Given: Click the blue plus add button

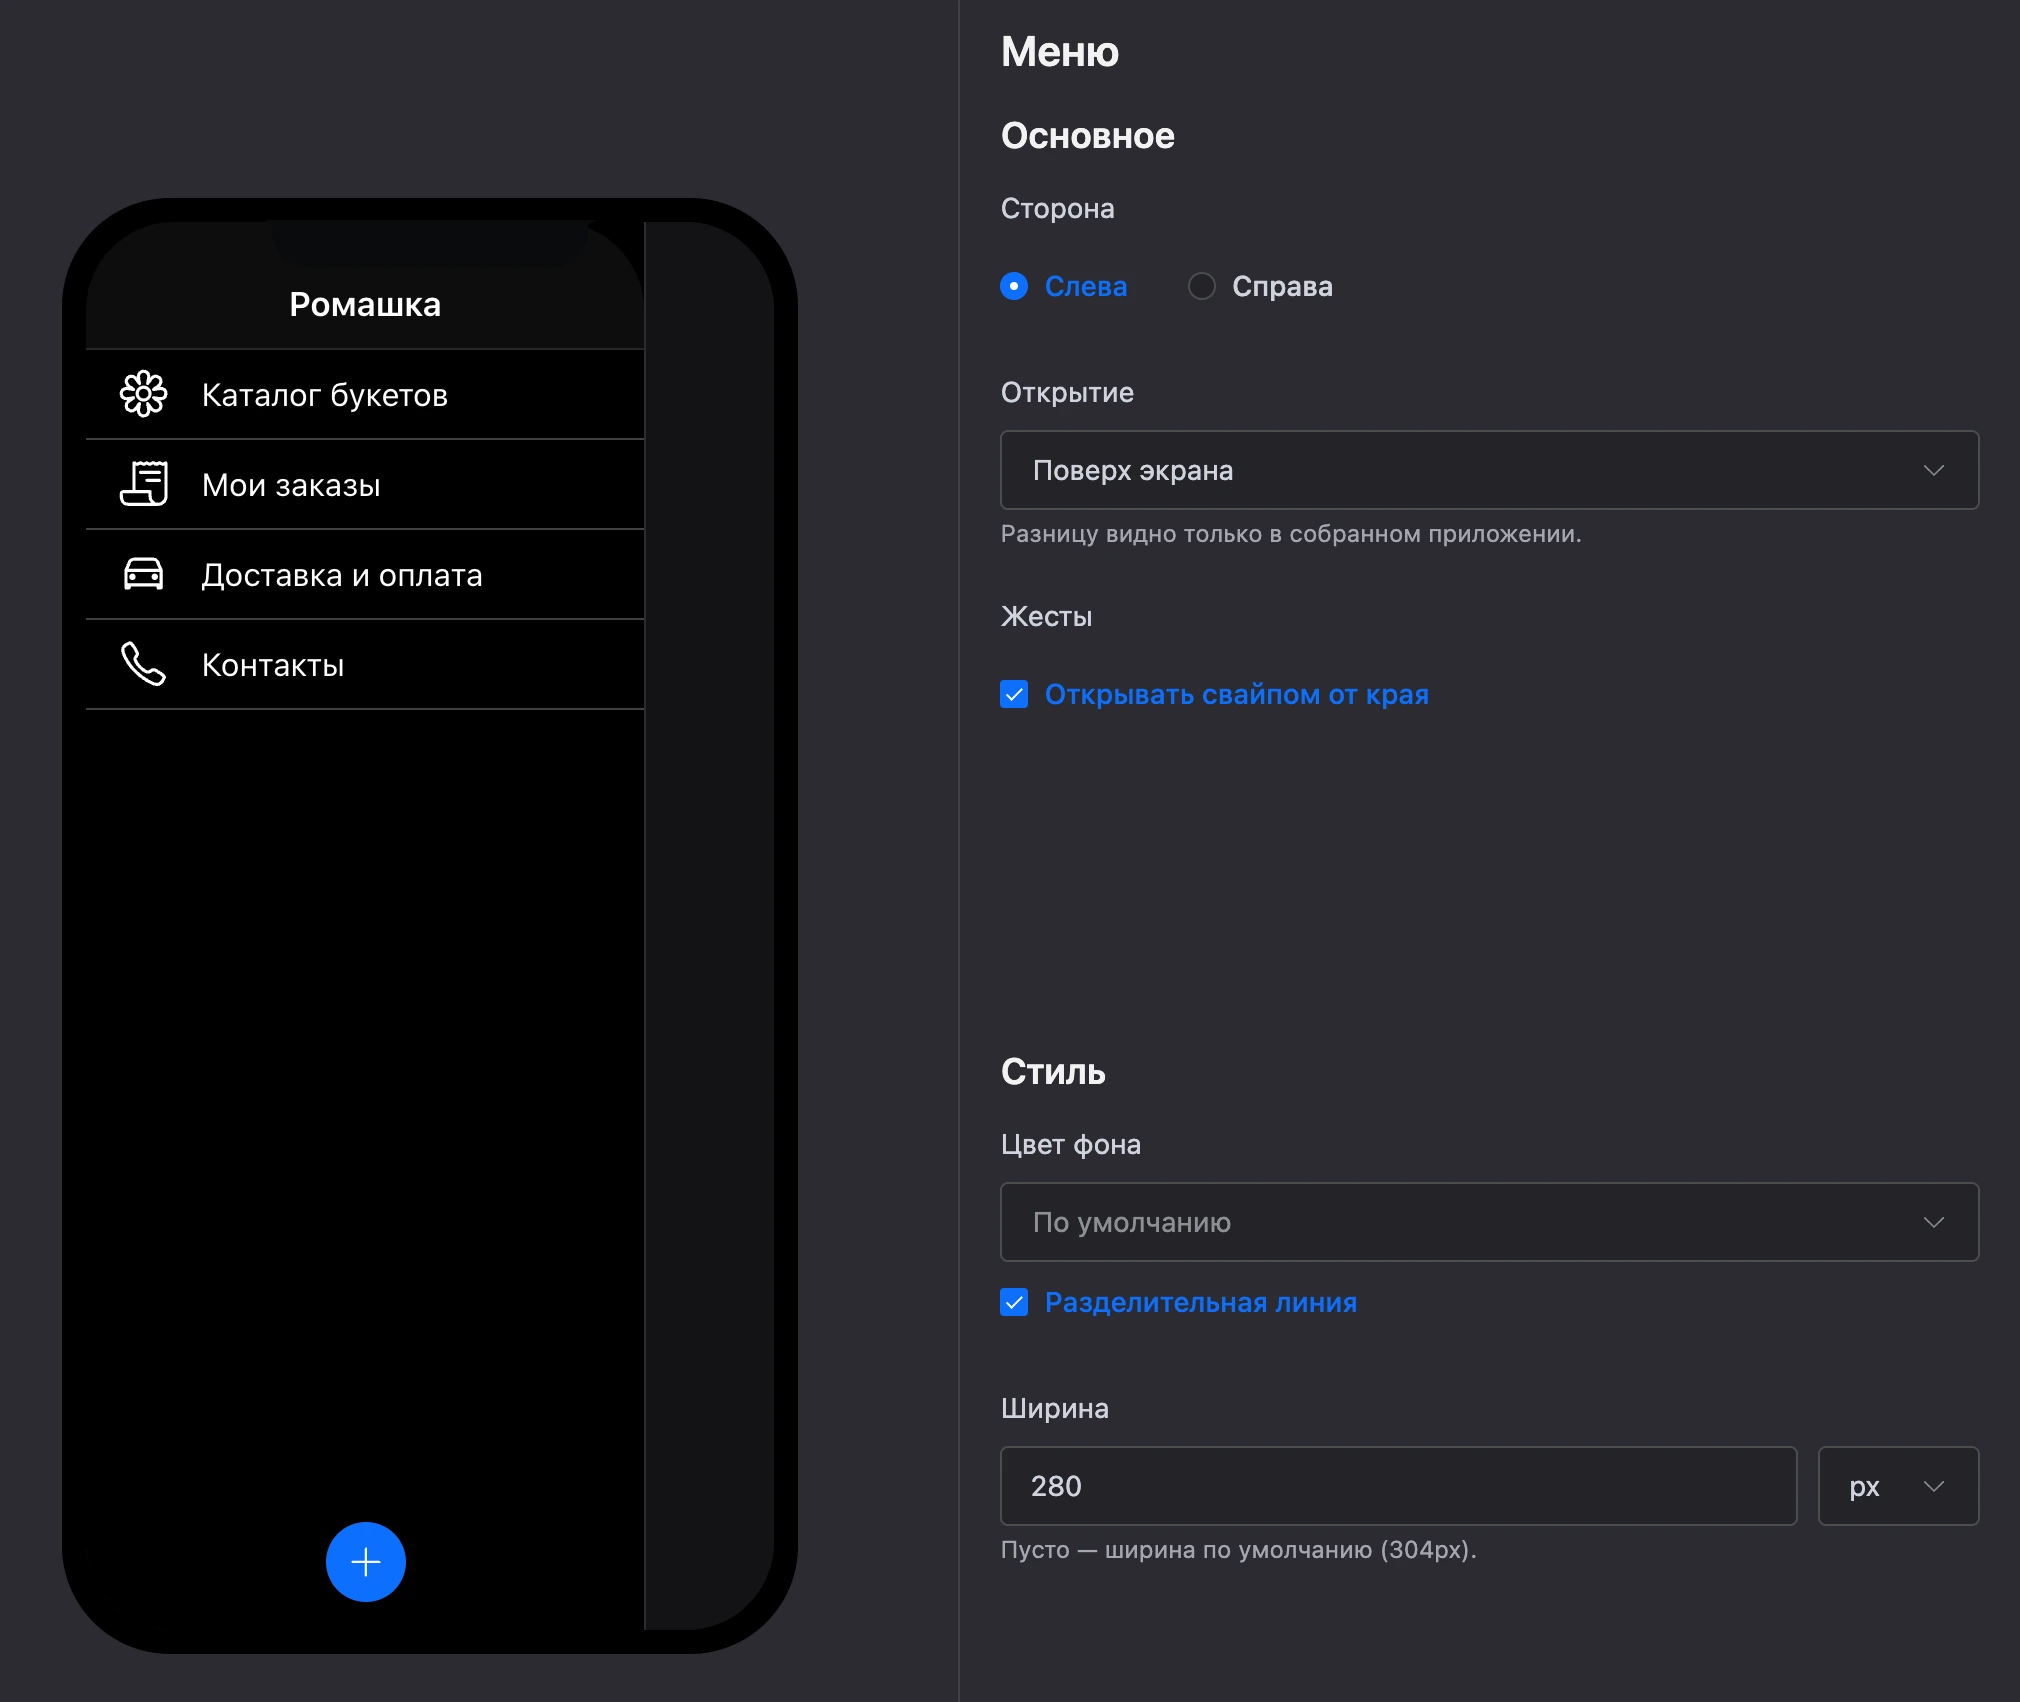Looking at the screenshot, I should click(x=366, y=1562).
